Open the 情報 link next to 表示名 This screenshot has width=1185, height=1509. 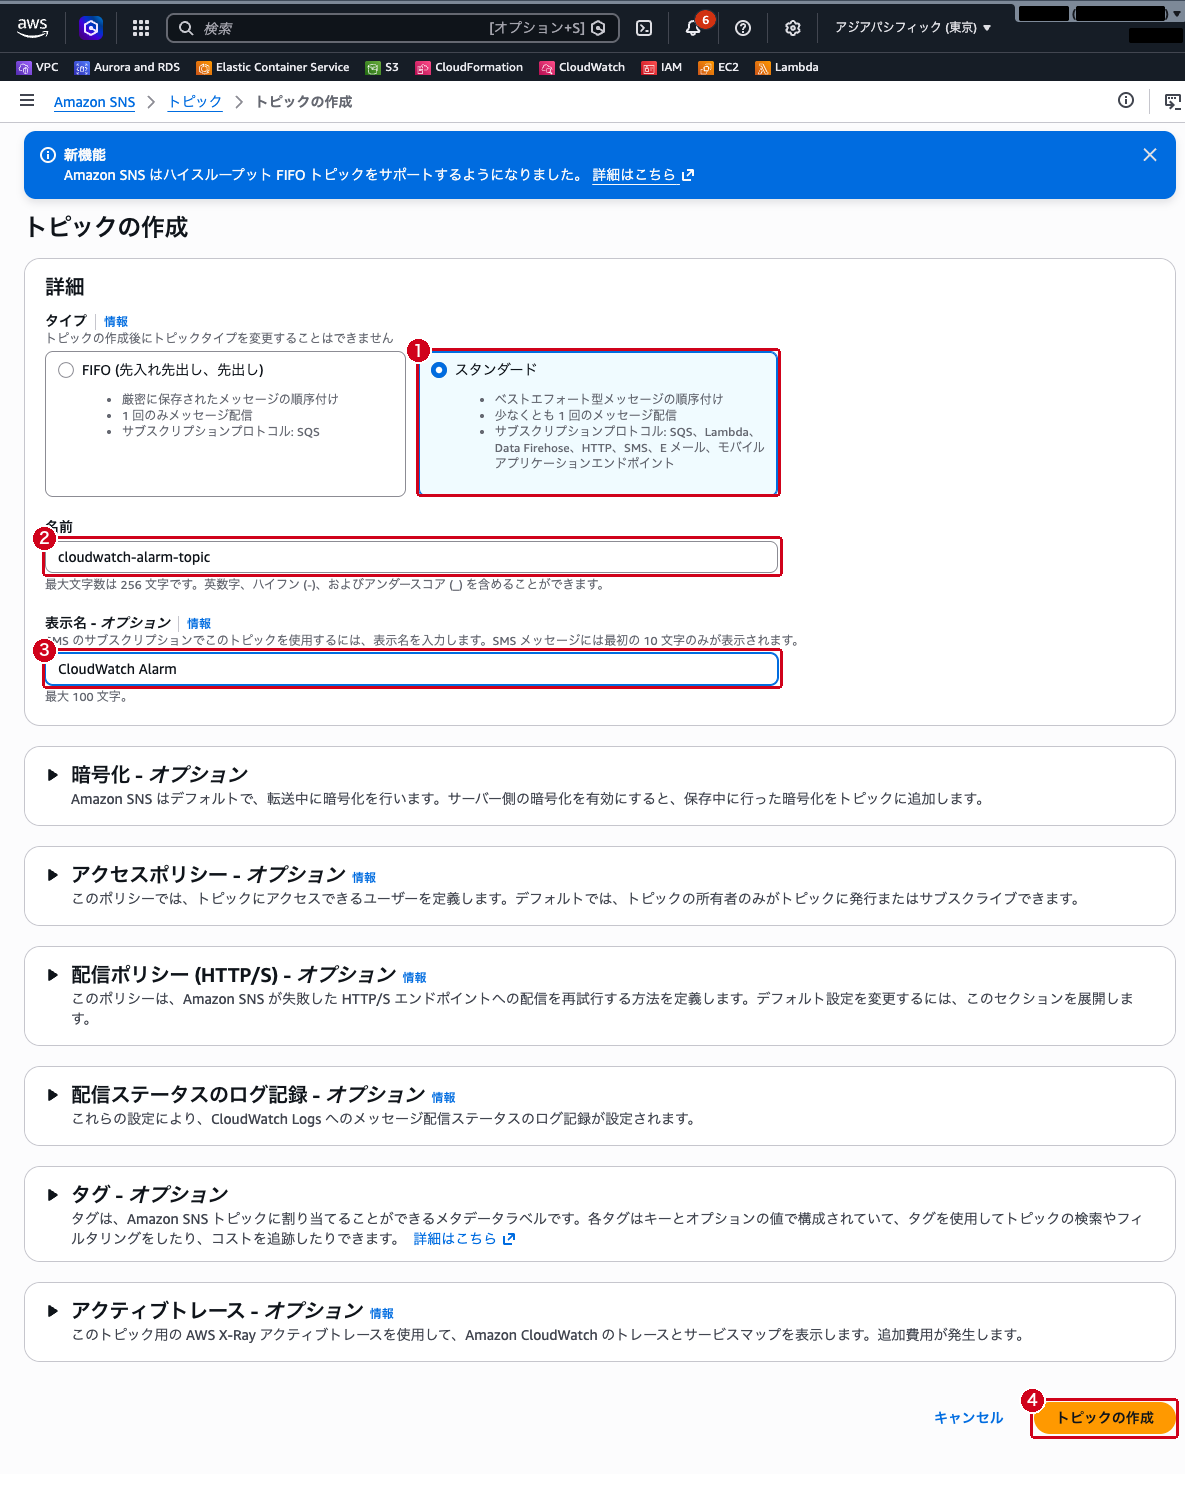point(199,624)
